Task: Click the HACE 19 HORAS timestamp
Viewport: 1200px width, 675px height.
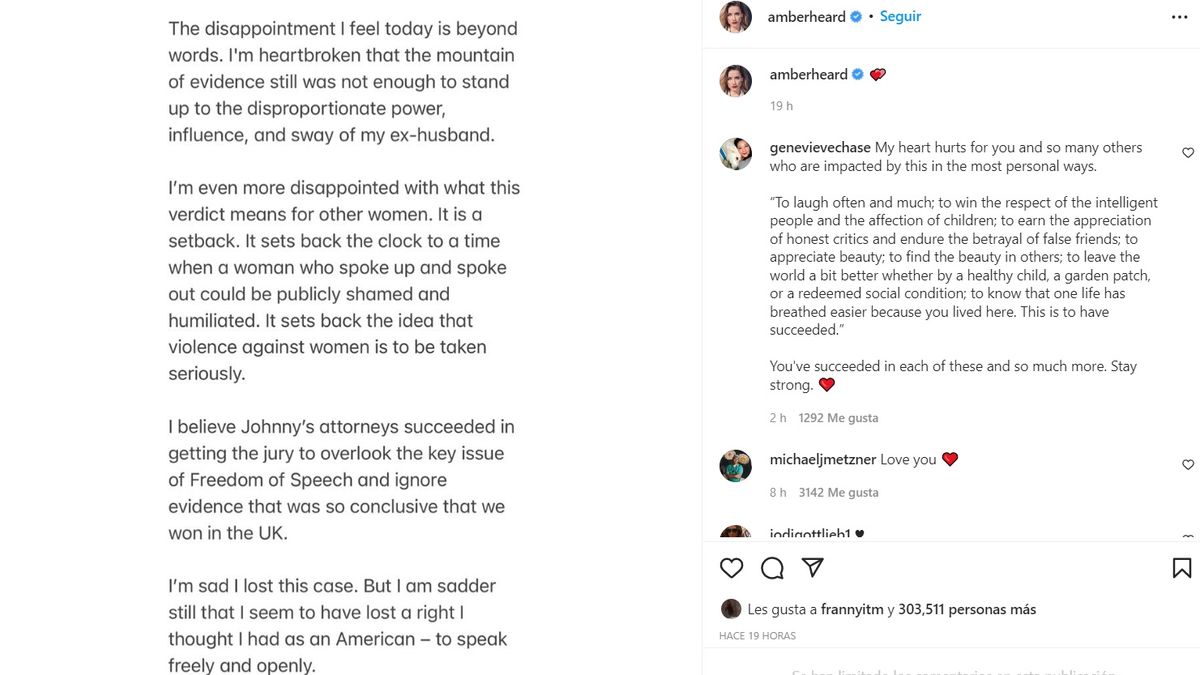Action: click(x=757, y=636)
